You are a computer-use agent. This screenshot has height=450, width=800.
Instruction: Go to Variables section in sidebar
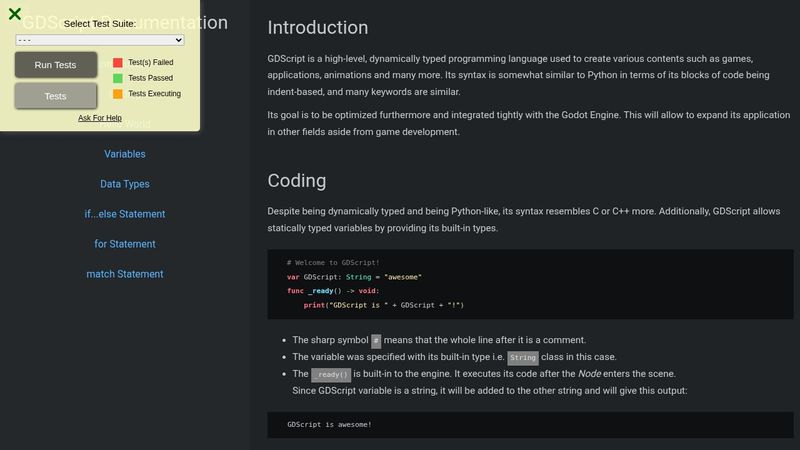click(x=124, y=154)
